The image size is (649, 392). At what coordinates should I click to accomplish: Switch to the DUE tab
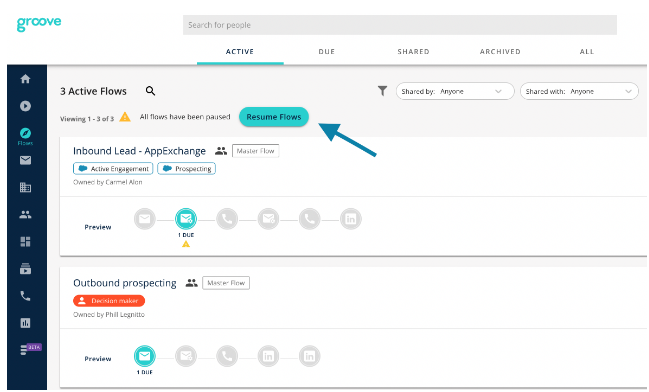327,52
